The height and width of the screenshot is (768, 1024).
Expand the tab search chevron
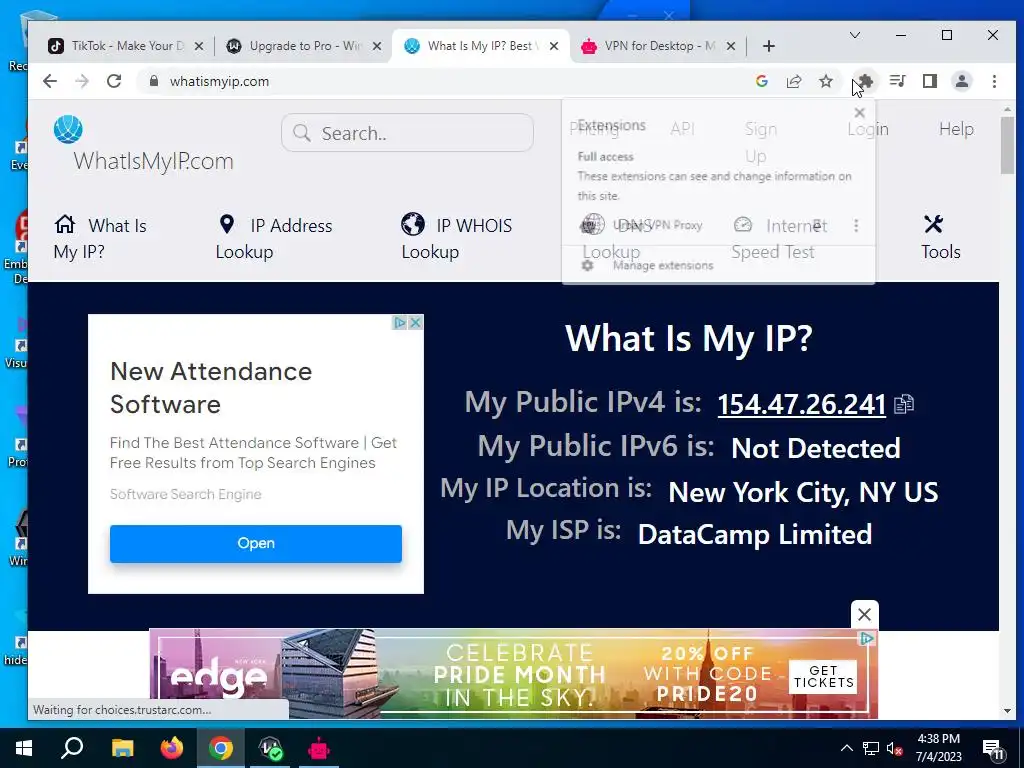pos(854,35)
